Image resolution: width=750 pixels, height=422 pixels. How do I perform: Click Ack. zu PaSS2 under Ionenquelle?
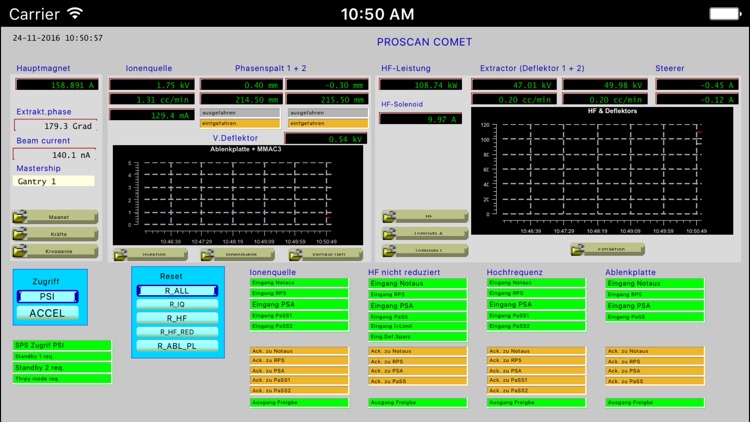click(x=299, y=390)
